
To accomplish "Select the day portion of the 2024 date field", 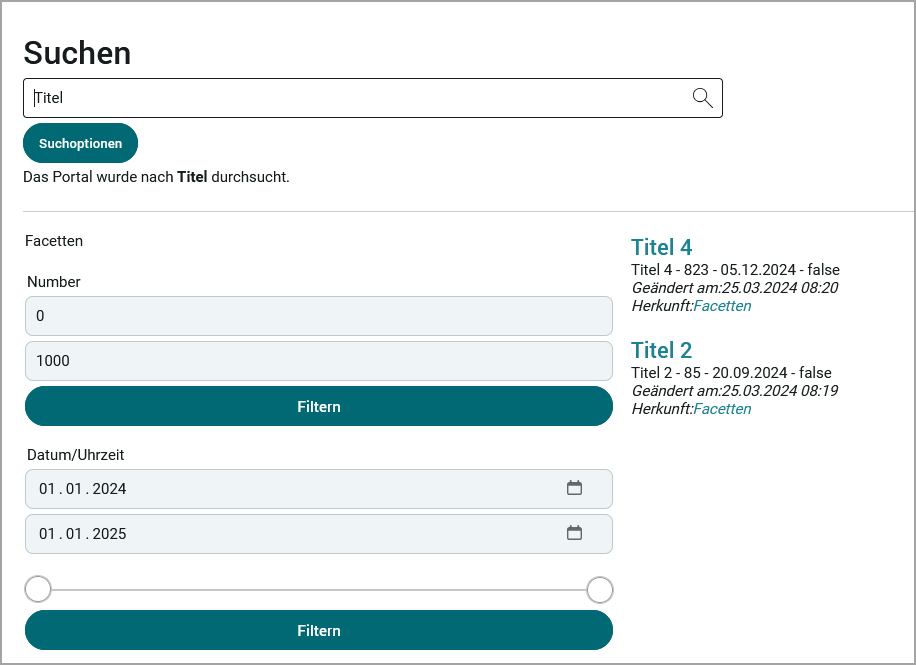I will (47, 489).
